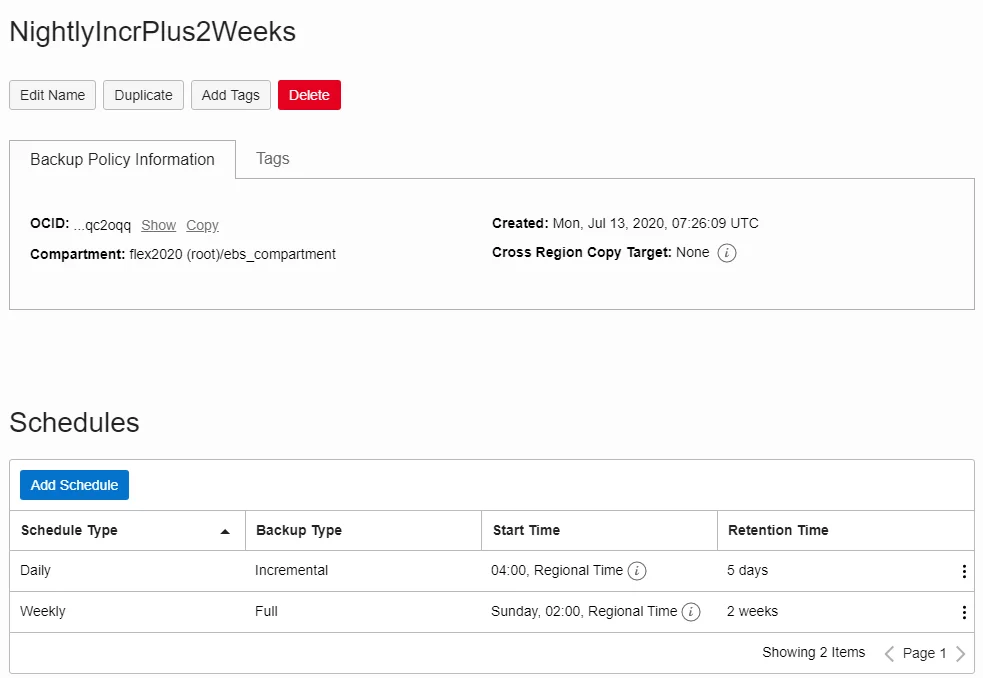Viewport: 983px width, 678px height.
Task: Click the Add Tags button
Action: point(231,95)
